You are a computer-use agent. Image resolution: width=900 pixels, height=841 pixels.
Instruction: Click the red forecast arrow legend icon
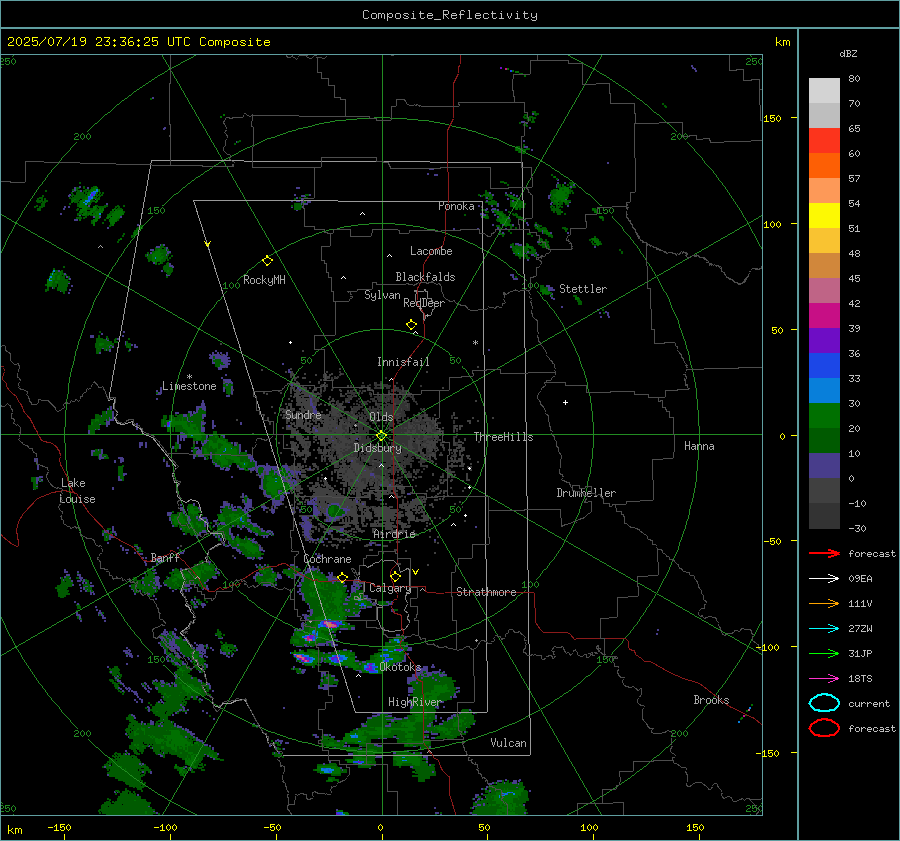click(824, 553)
